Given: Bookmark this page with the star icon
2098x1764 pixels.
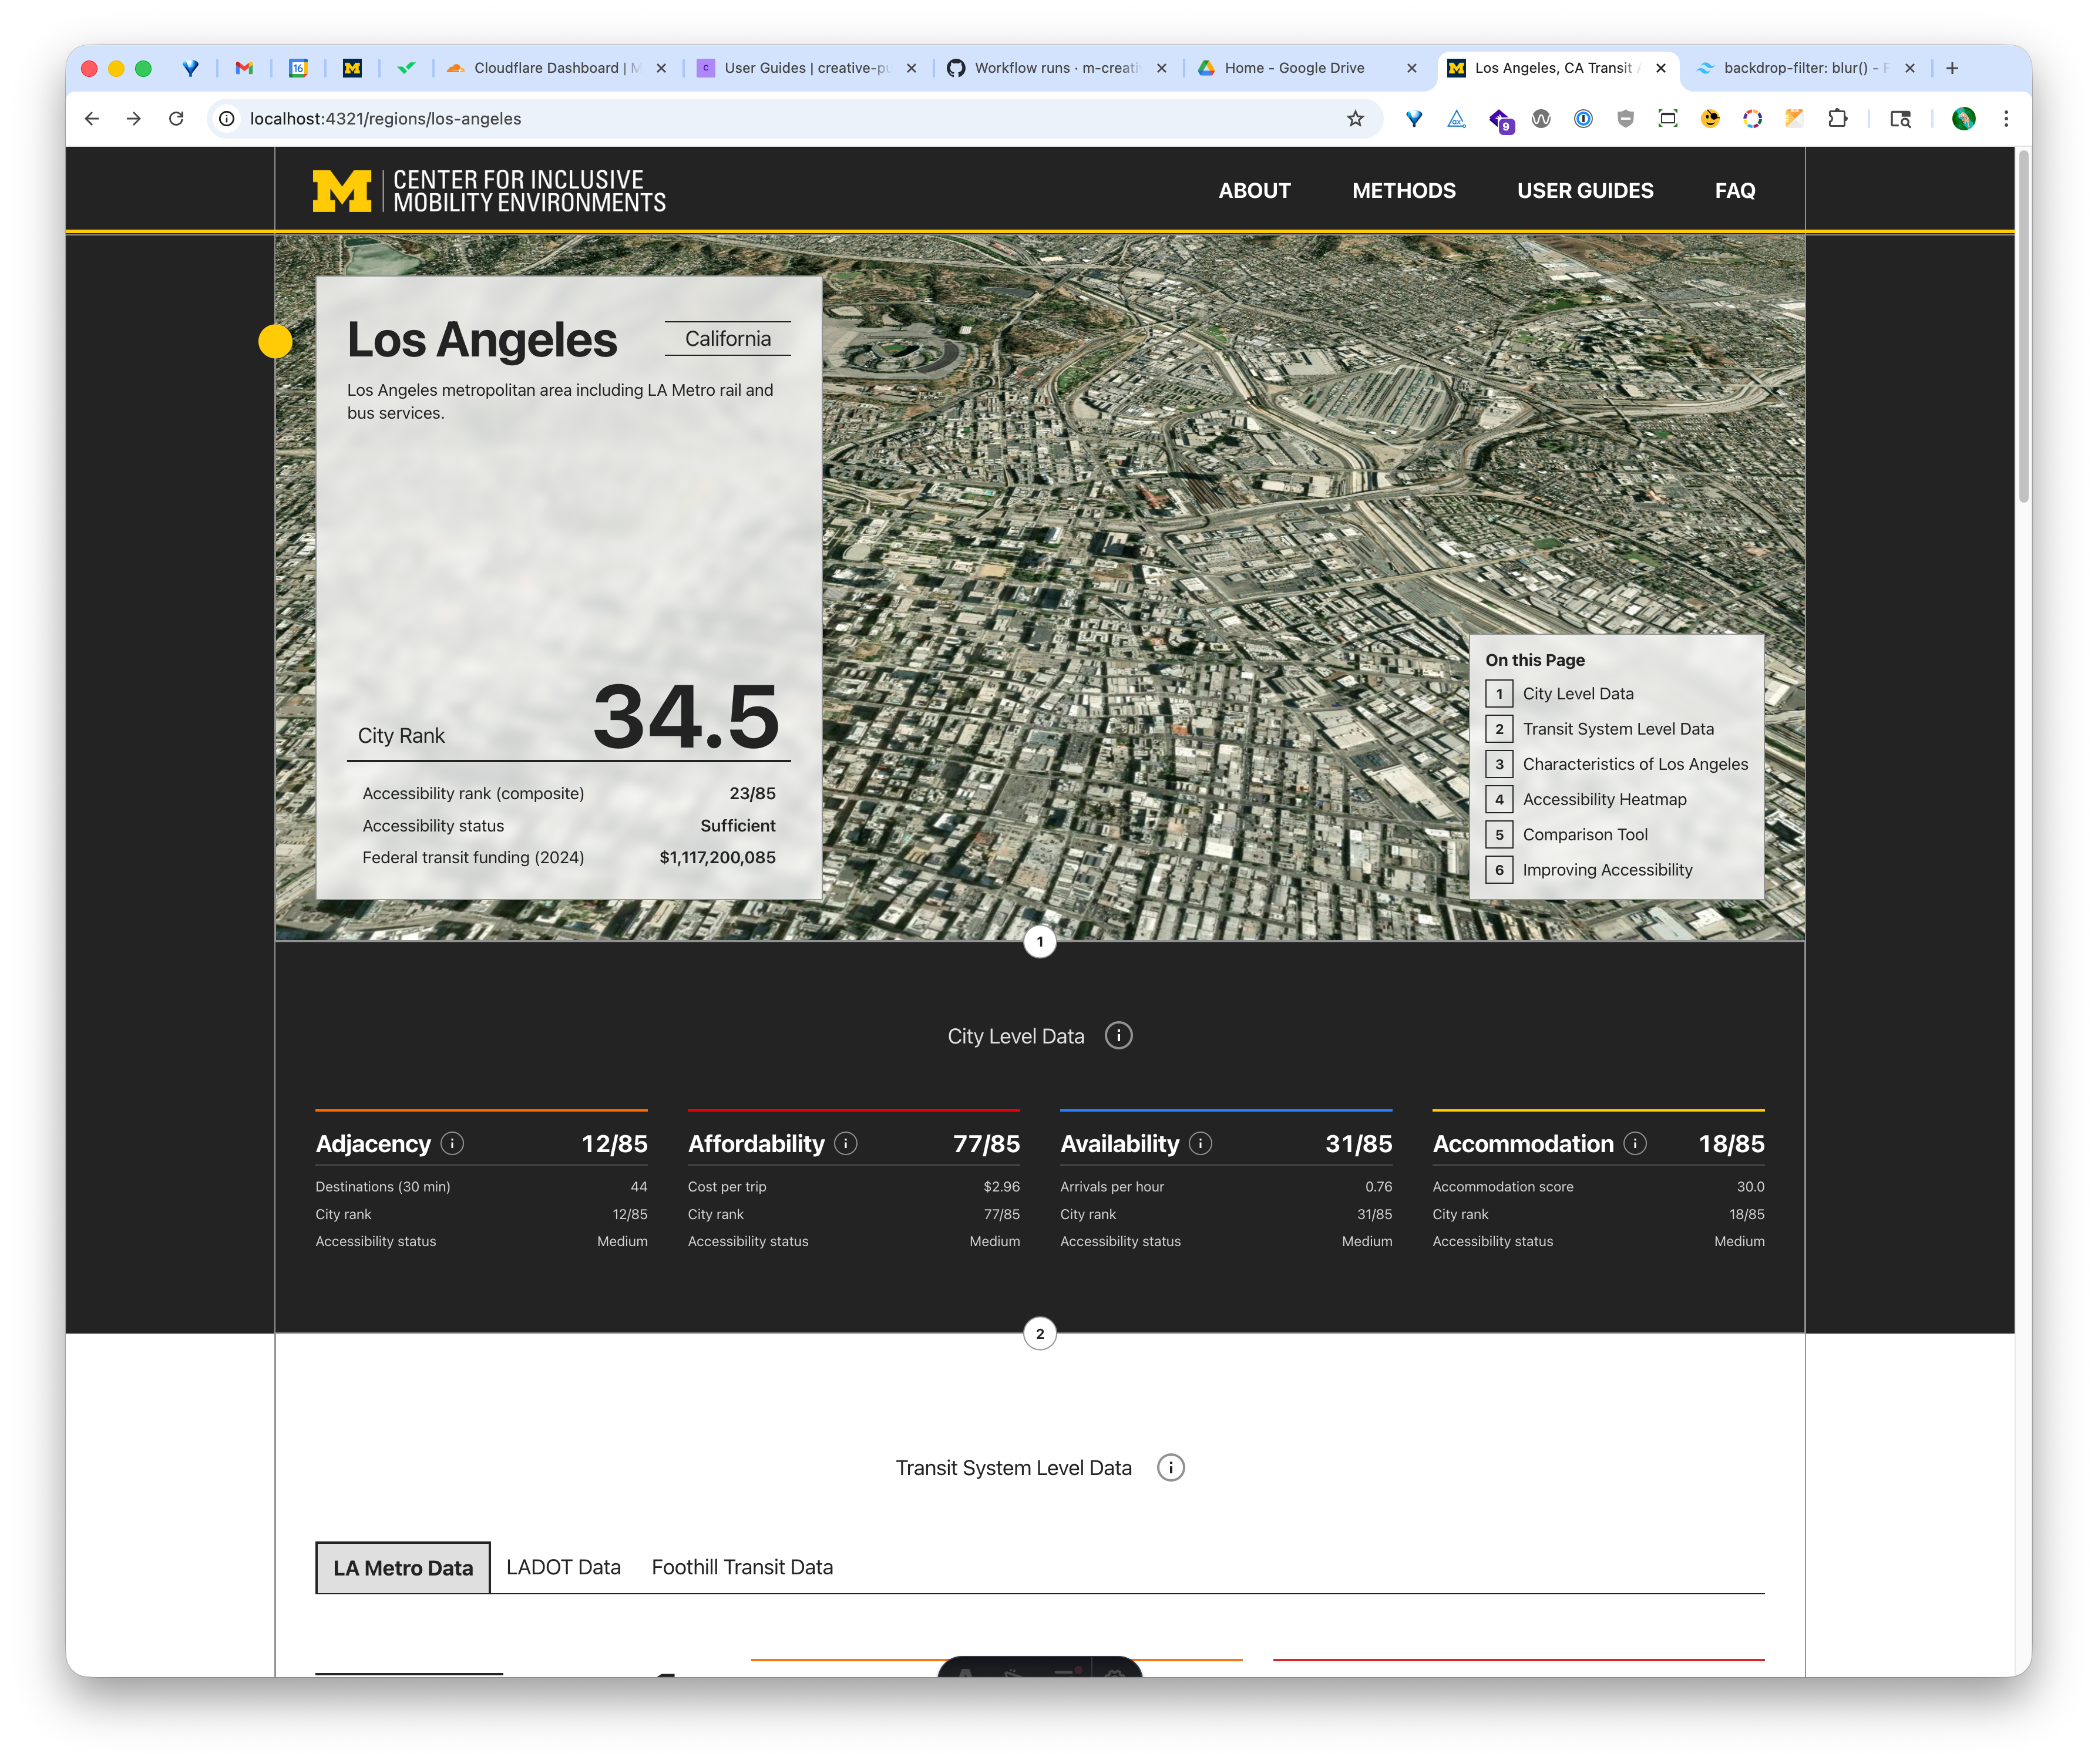Looking at the screenshot, I should [1355, 119].
